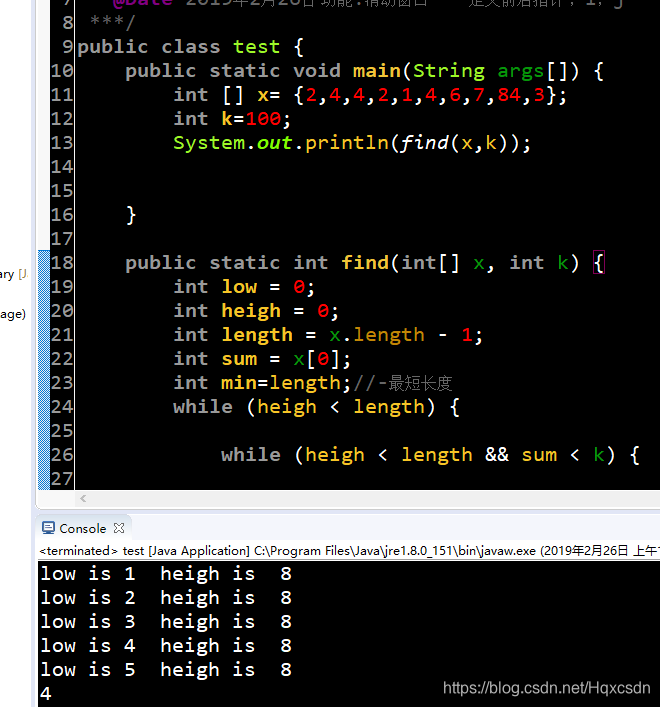Click the '<terminated> test' console status line
The width and height of the screenshot is (660, 707).
[x=349, y=551]
